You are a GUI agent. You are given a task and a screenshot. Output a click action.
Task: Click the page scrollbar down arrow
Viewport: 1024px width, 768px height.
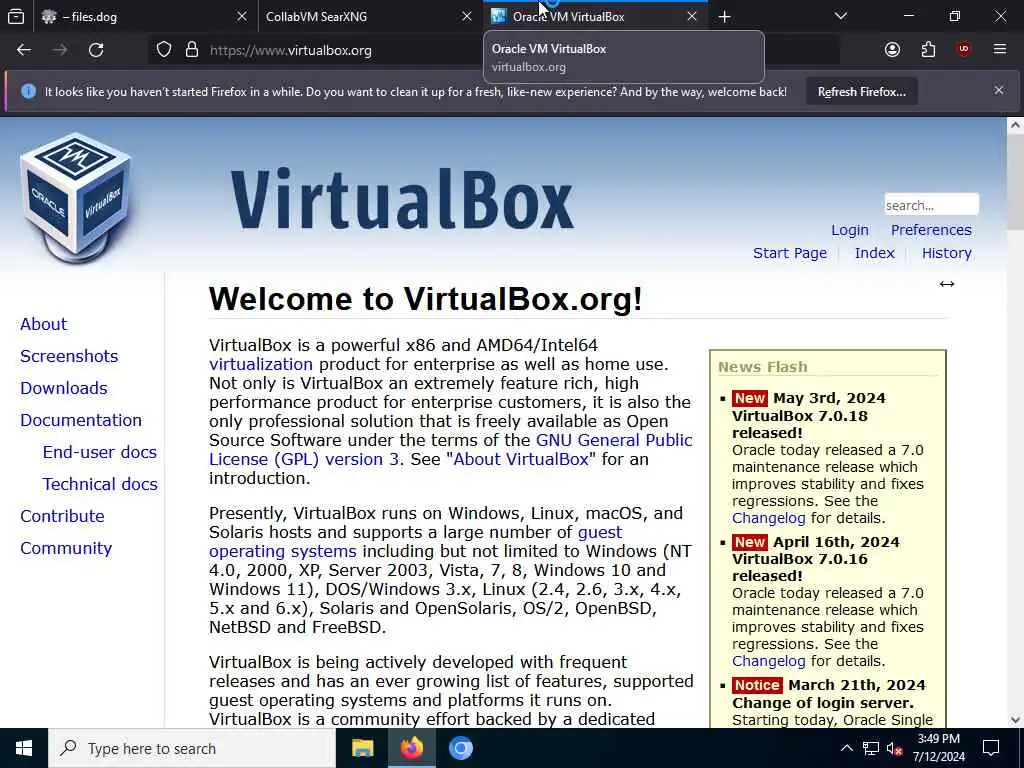[x=1016, y=720]
